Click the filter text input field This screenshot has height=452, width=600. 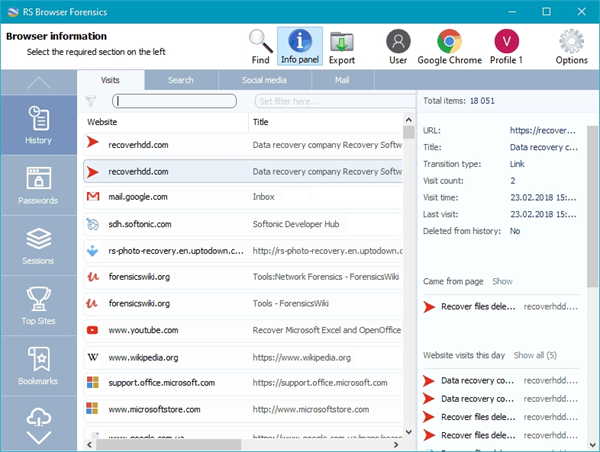point(174,101)
